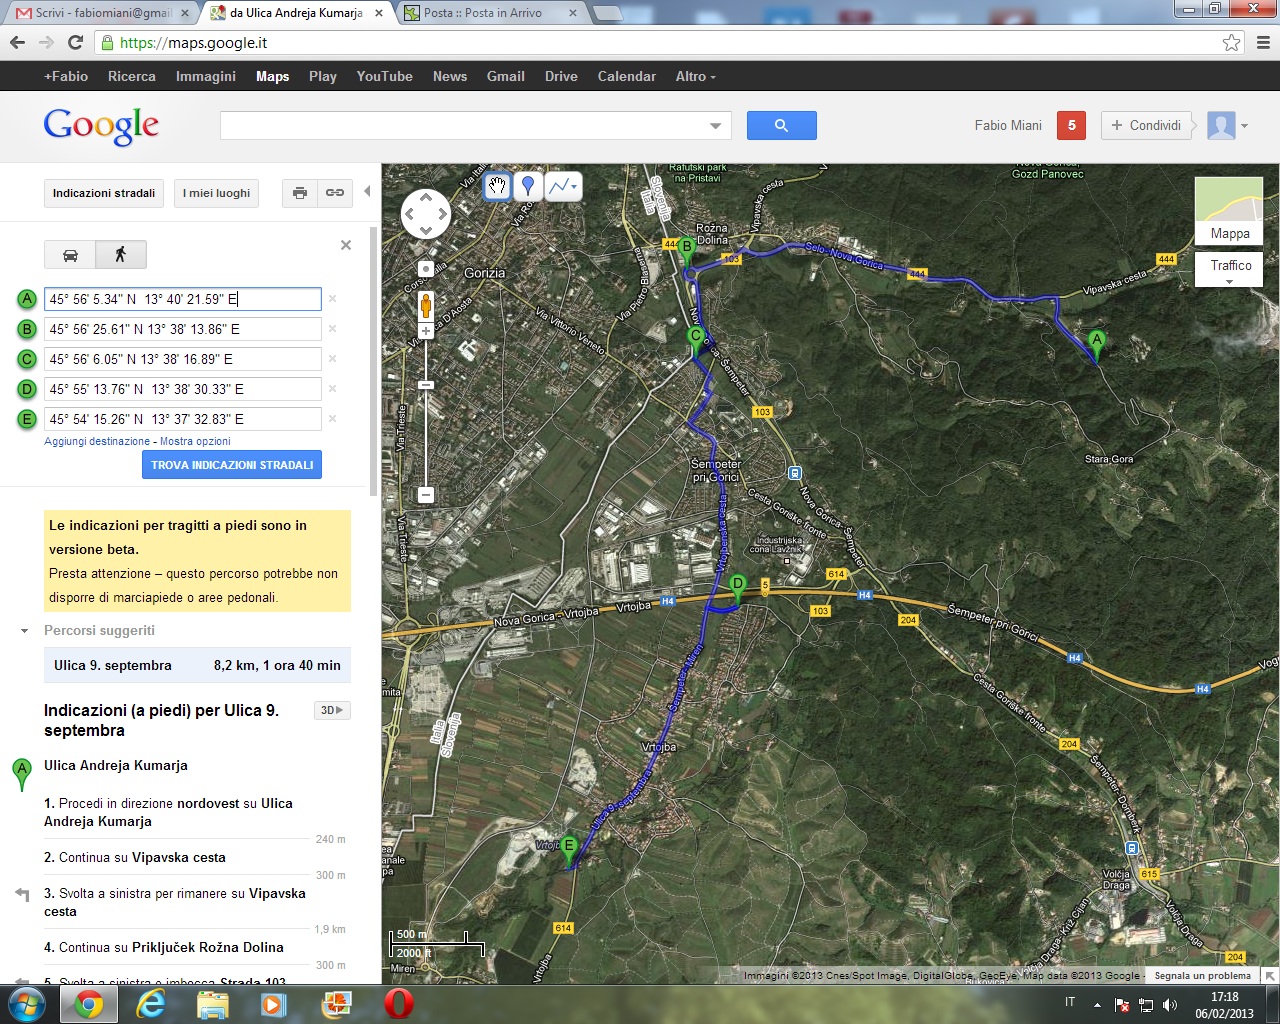Open Opera from the taskbar
This screenshot has height=1024, width=1280.
[399, 1004]
